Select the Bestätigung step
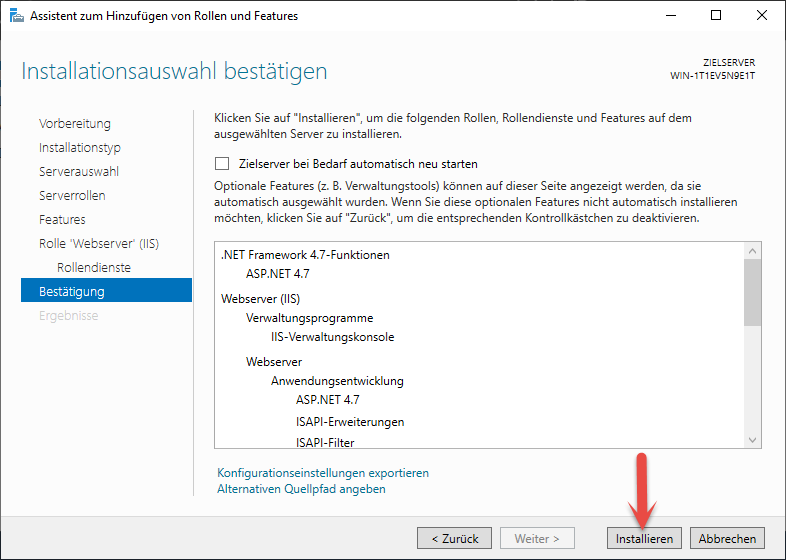786x560 pixels. (x=72, y=292)
